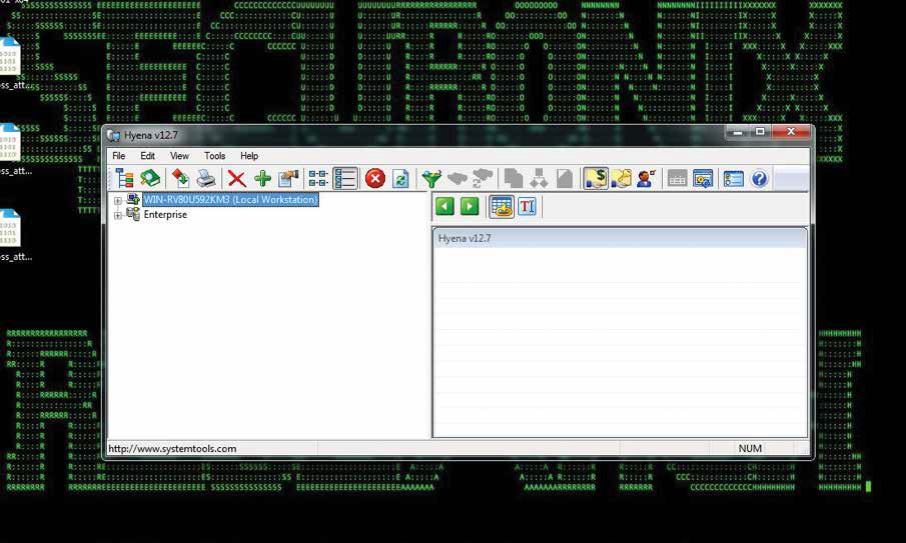Screen dimensions: 906x543
Task: Toggle the highlighted list view toolbar button
Action: (346, 179)
